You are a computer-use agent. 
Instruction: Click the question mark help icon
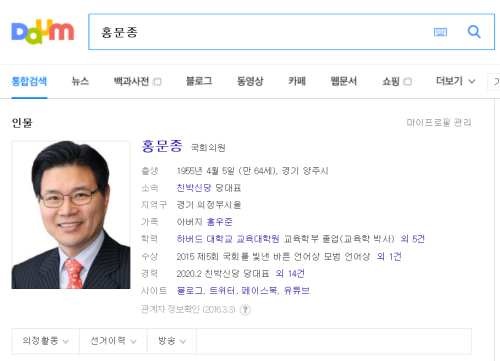coord(245,310)
